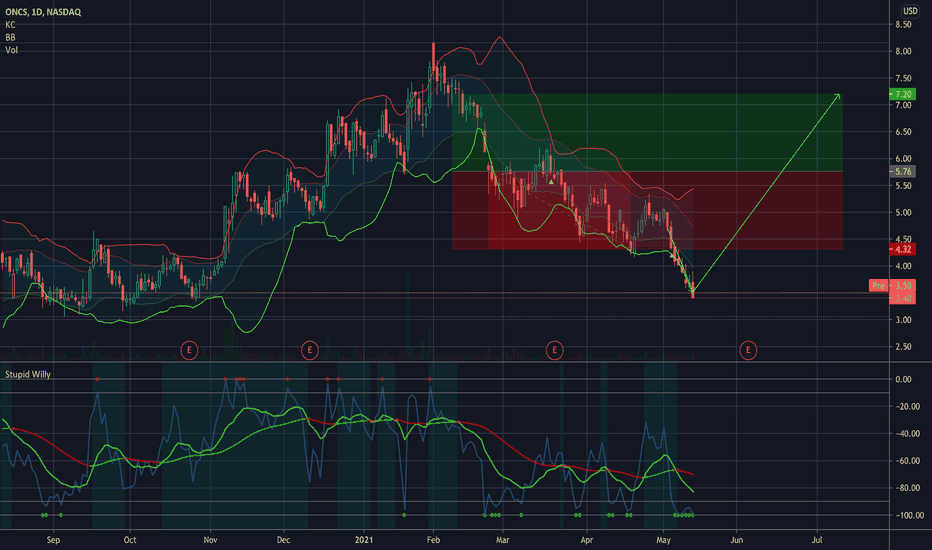Viewport: 932px width, 550px height.
Task: Click the ONCS, 1D, NASDAQ symbol title
Action: pyautogui.click(x=43, y=12)
